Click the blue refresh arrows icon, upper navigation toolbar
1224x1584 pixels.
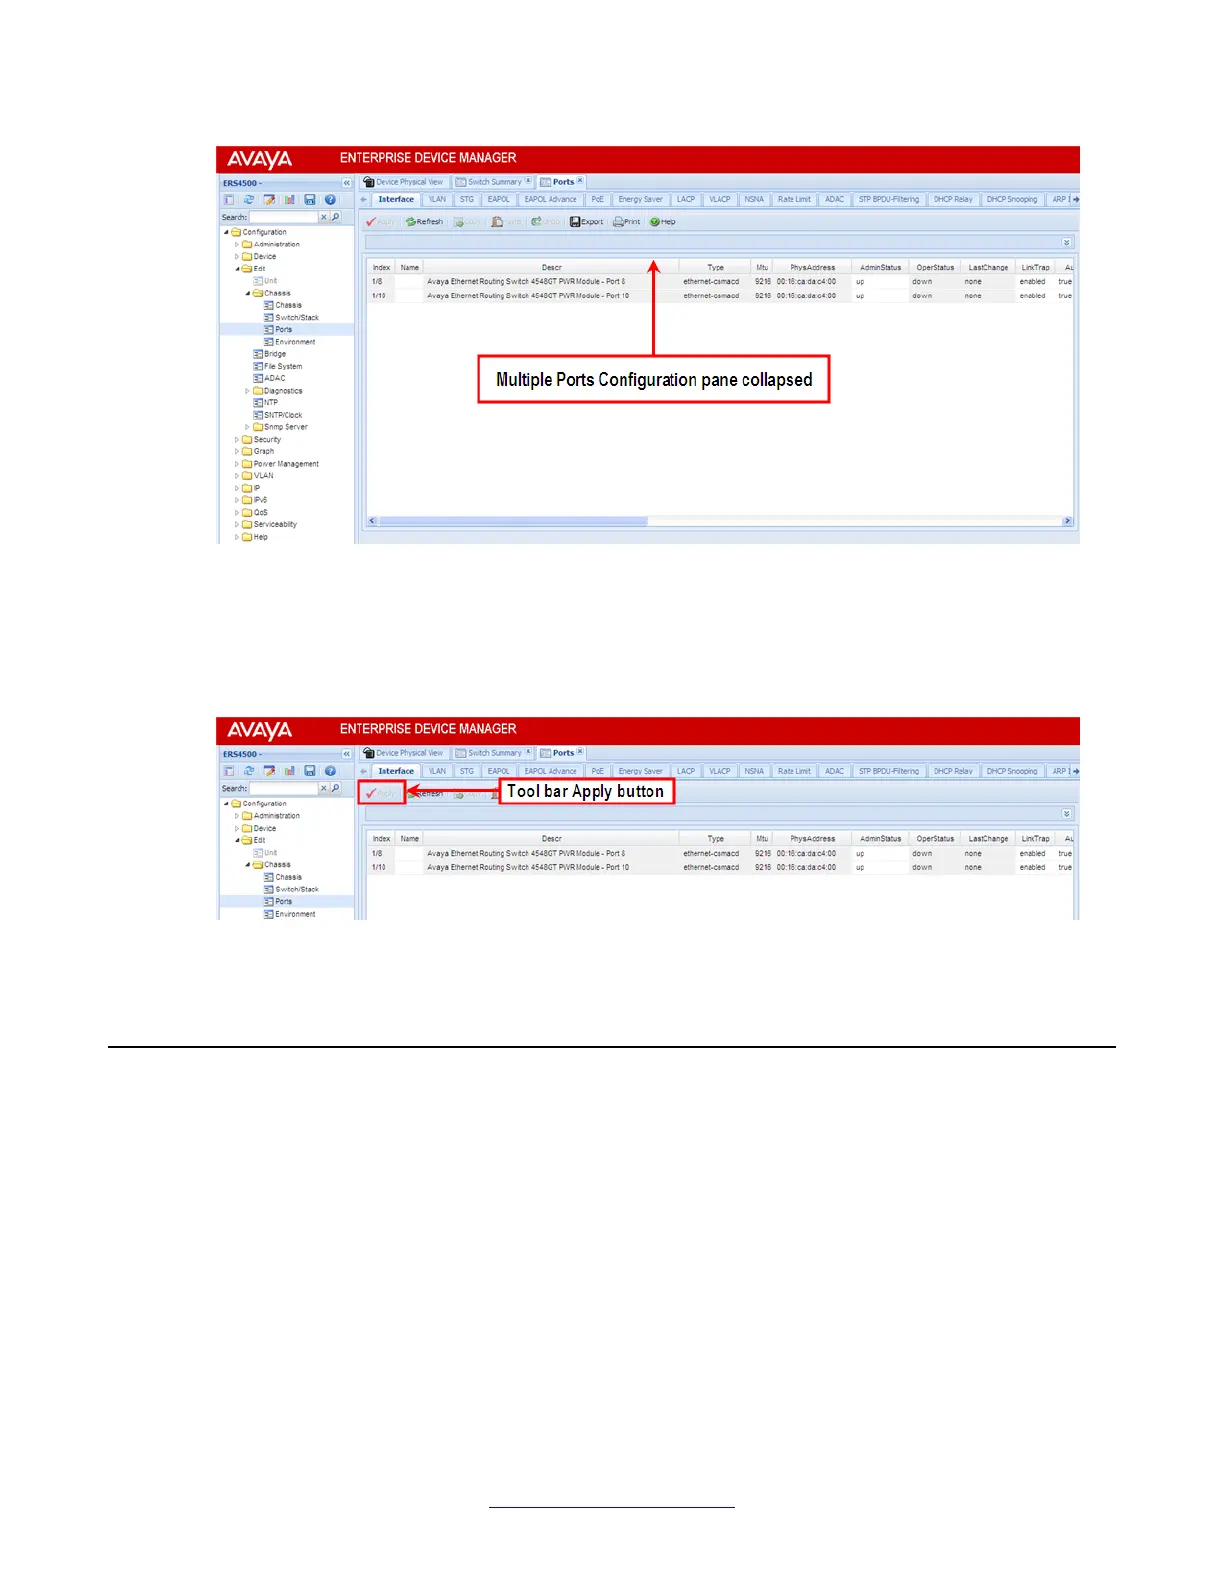point(249,200)
